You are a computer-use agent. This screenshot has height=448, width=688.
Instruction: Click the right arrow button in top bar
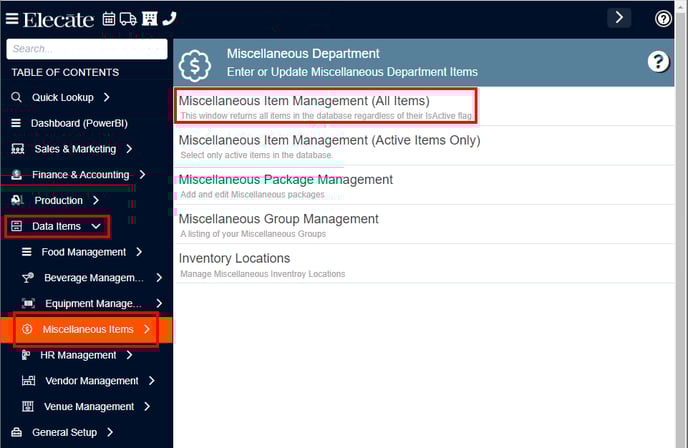coord(619,18)
